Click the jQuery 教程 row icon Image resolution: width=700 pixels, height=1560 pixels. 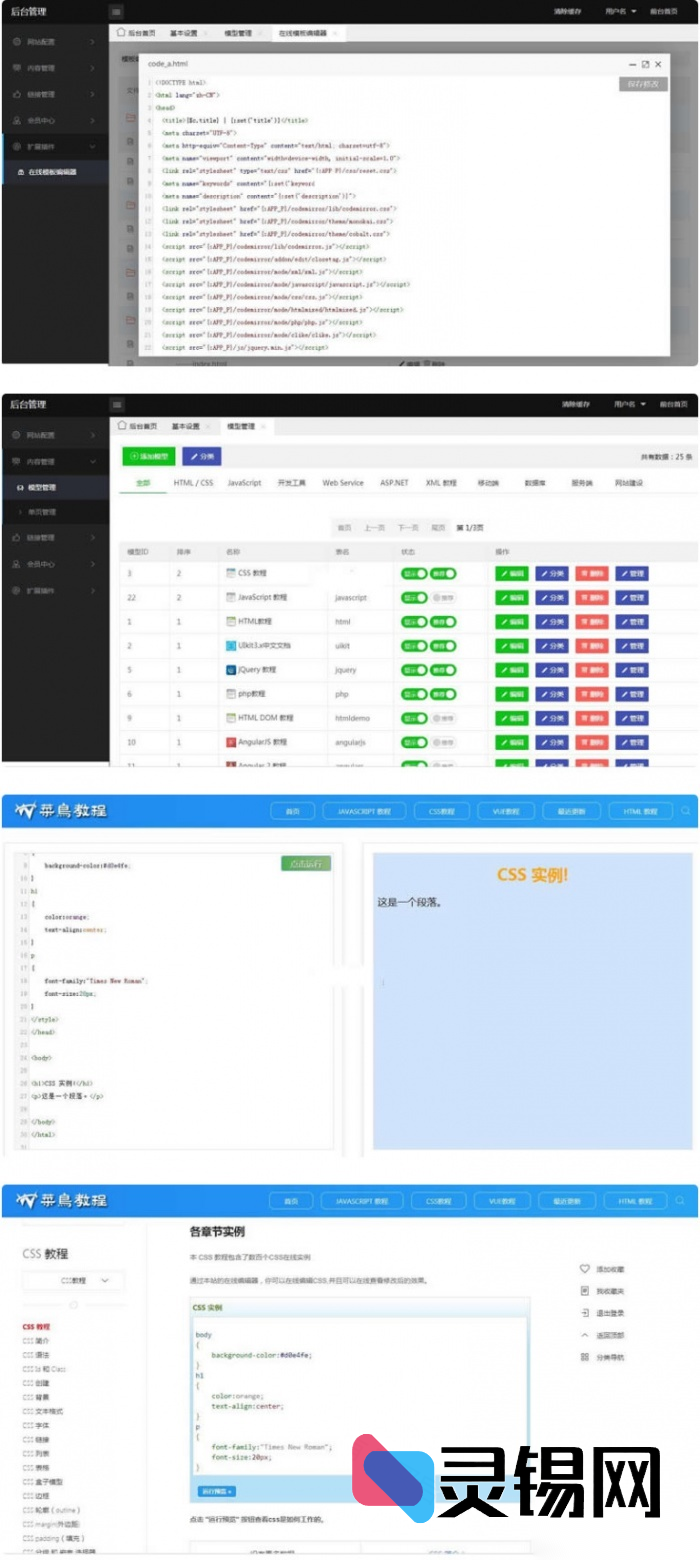tap(231, 669)
